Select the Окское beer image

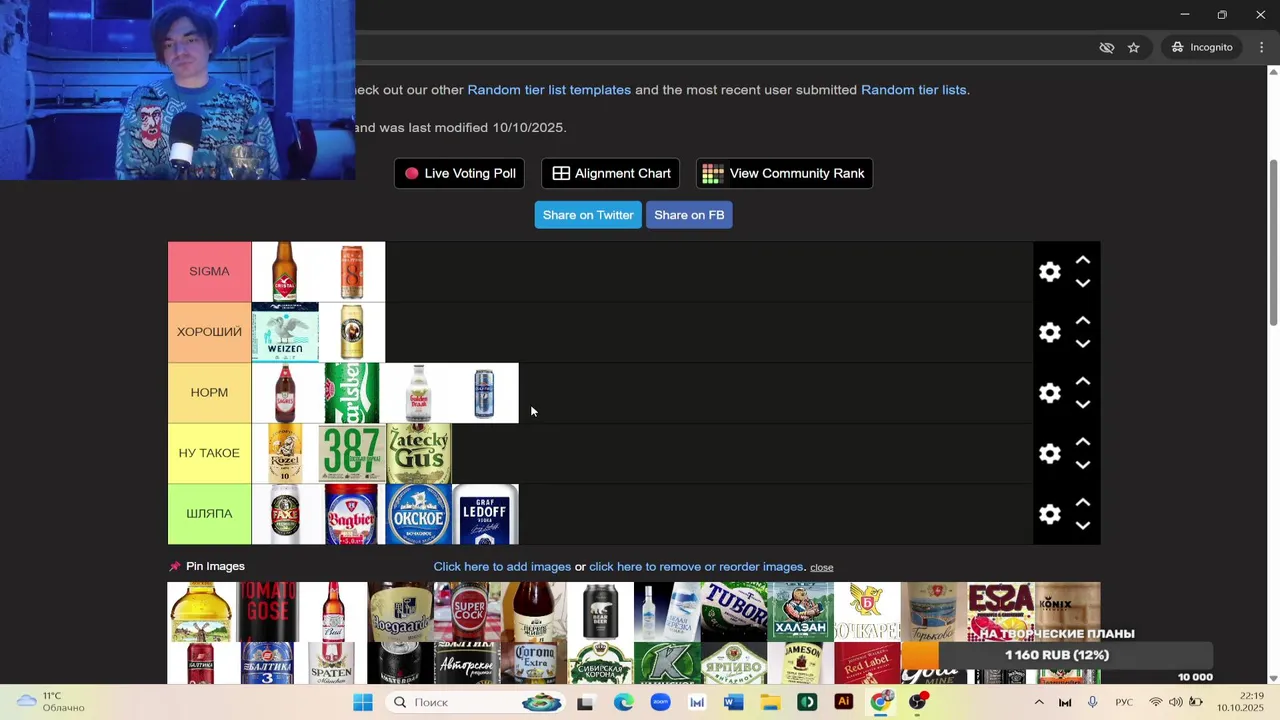tap(419, 514)
